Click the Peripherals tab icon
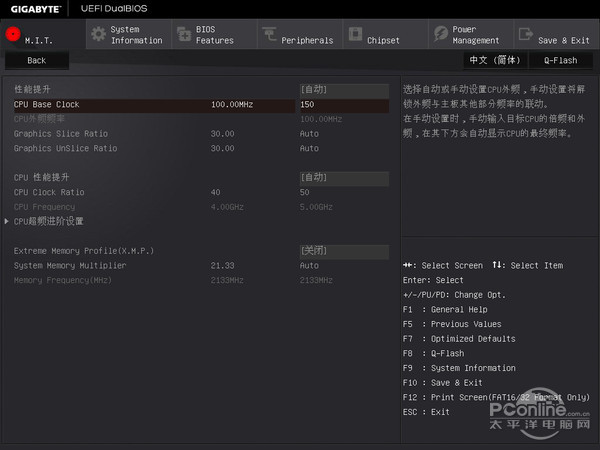 (269, 34)
